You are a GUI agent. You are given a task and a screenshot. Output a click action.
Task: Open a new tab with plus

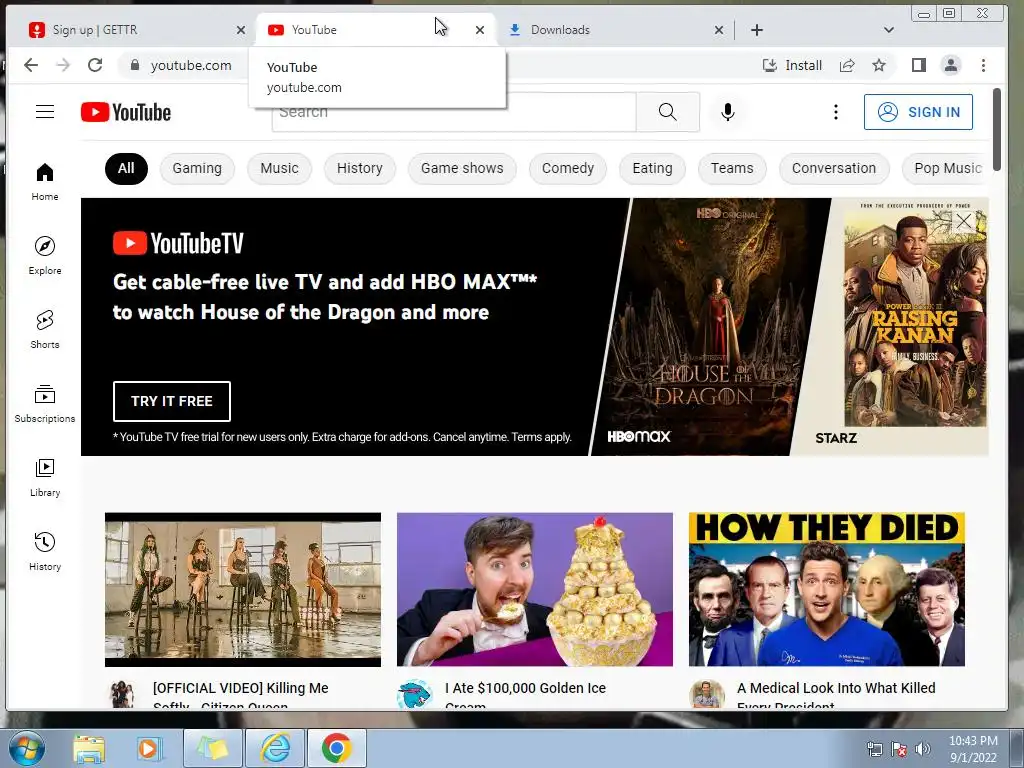coord(757,30)
